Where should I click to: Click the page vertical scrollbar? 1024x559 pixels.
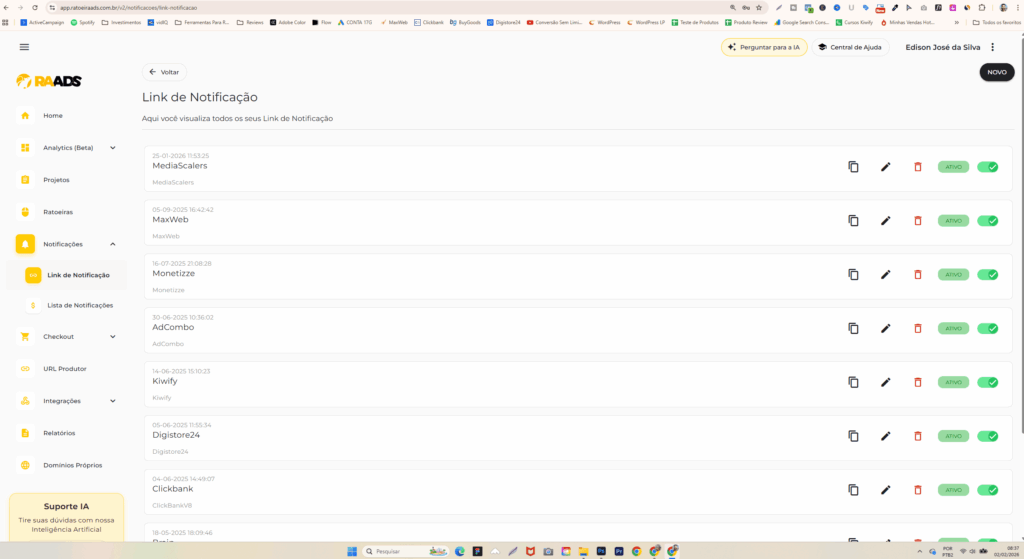coord(1021,235)
